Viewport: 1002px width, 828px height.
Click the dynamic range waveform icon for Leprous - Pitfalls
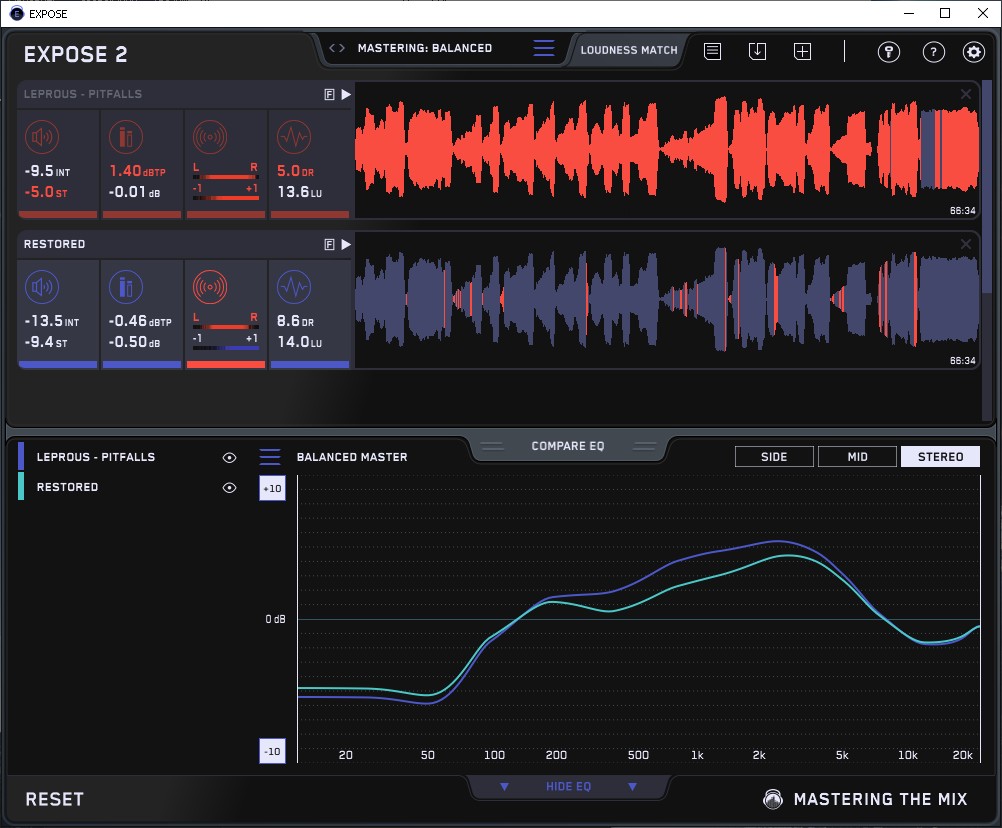[x=292, y=137]
